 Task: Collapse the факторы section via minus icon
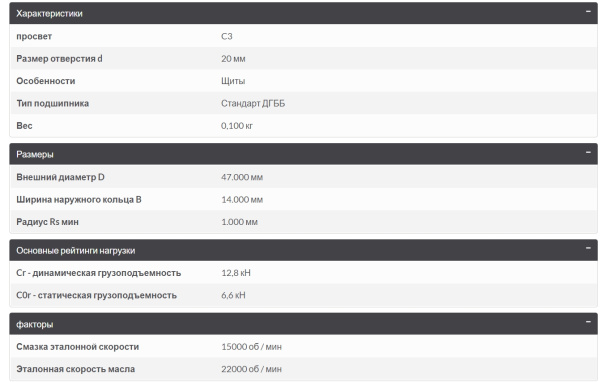click(588, 322)
